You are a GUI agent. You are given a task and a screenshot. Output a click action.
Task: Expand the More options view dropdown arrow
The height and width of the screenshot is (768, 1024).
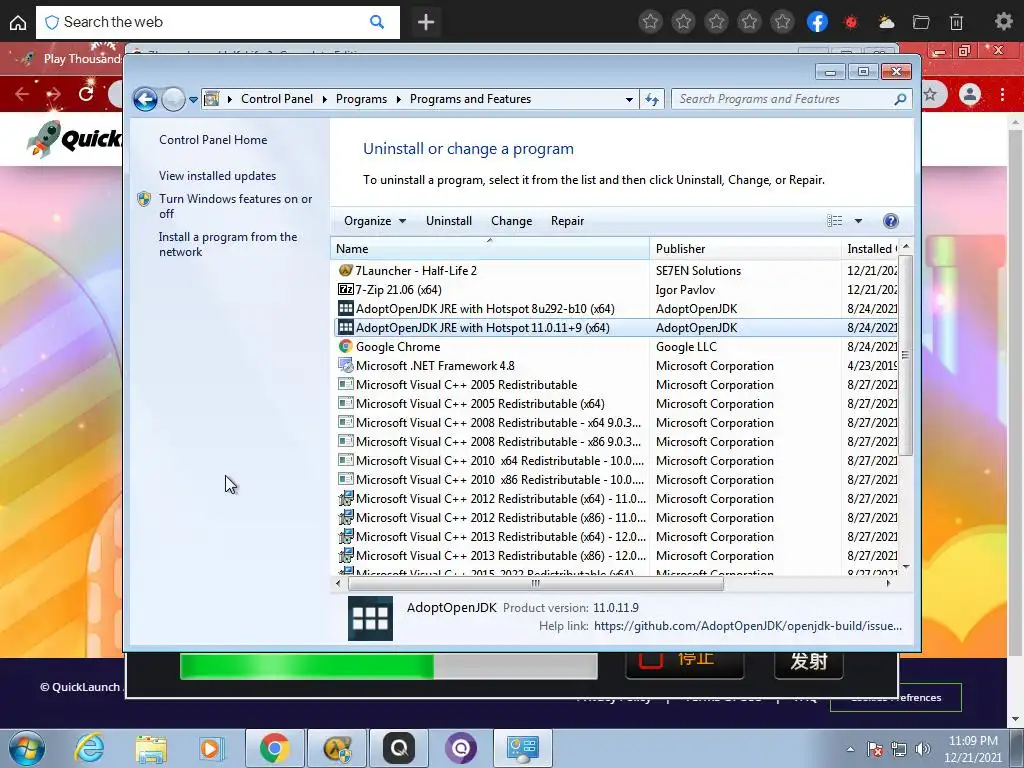pyautogui.click(x=858, y=221)
